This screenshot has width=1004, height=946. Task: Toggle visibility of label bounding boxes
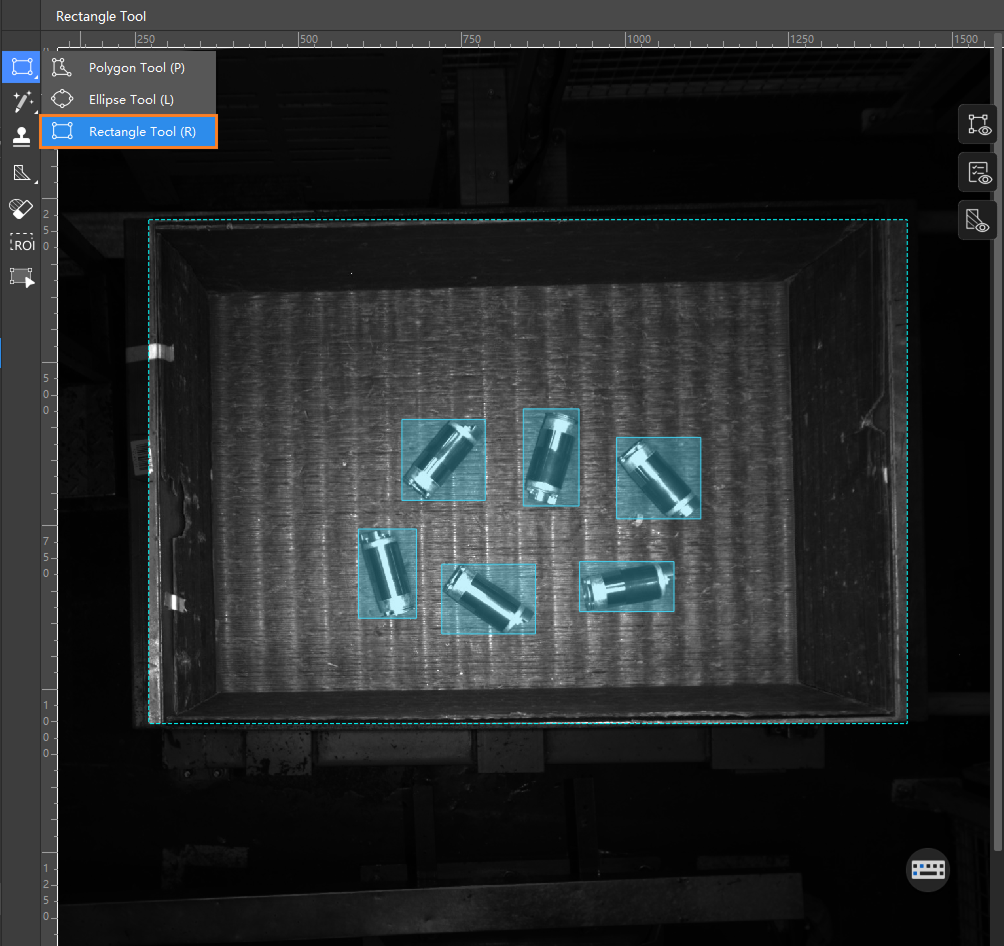point(978,124)
